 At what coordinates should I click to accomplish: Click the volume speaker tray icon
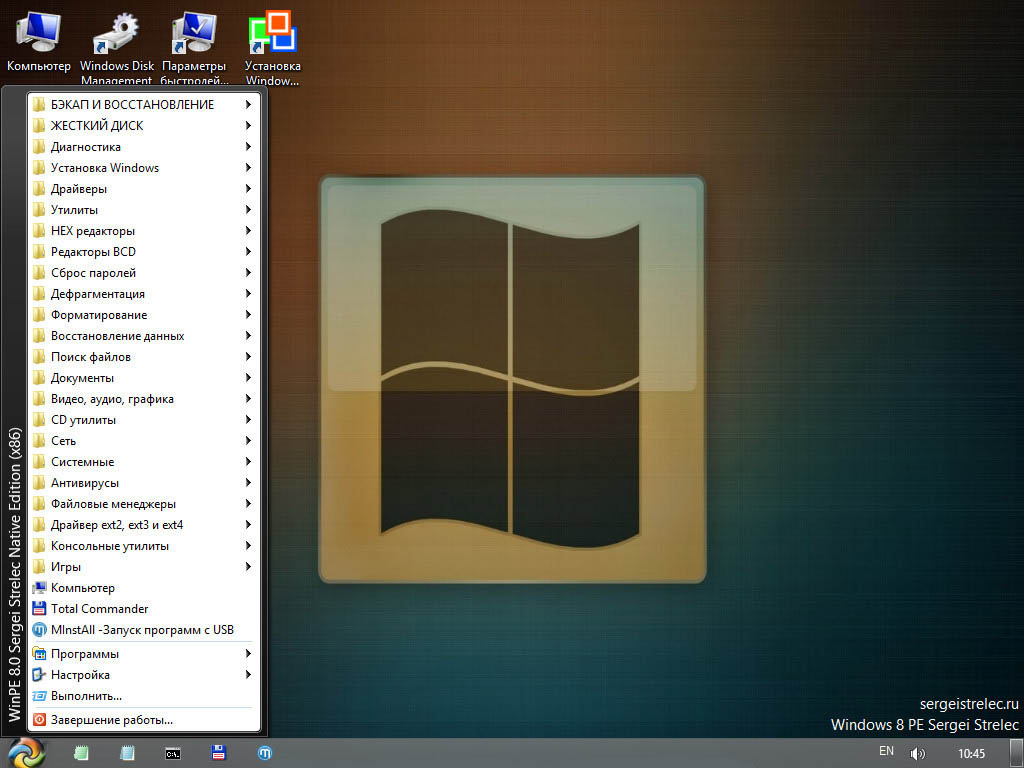coord(918,754)
